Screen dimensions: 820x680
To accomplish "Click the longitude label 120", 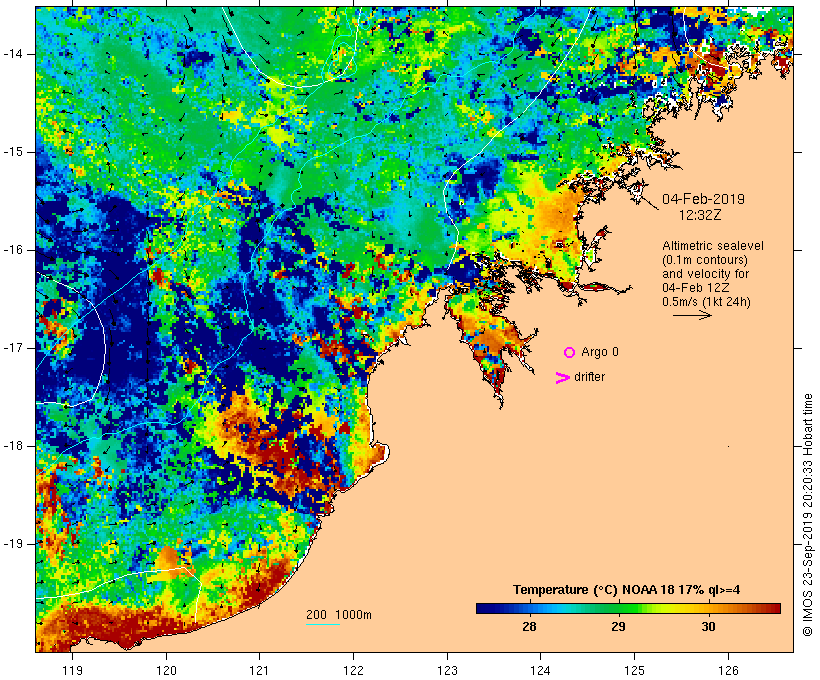I will (x=166, y=670).
